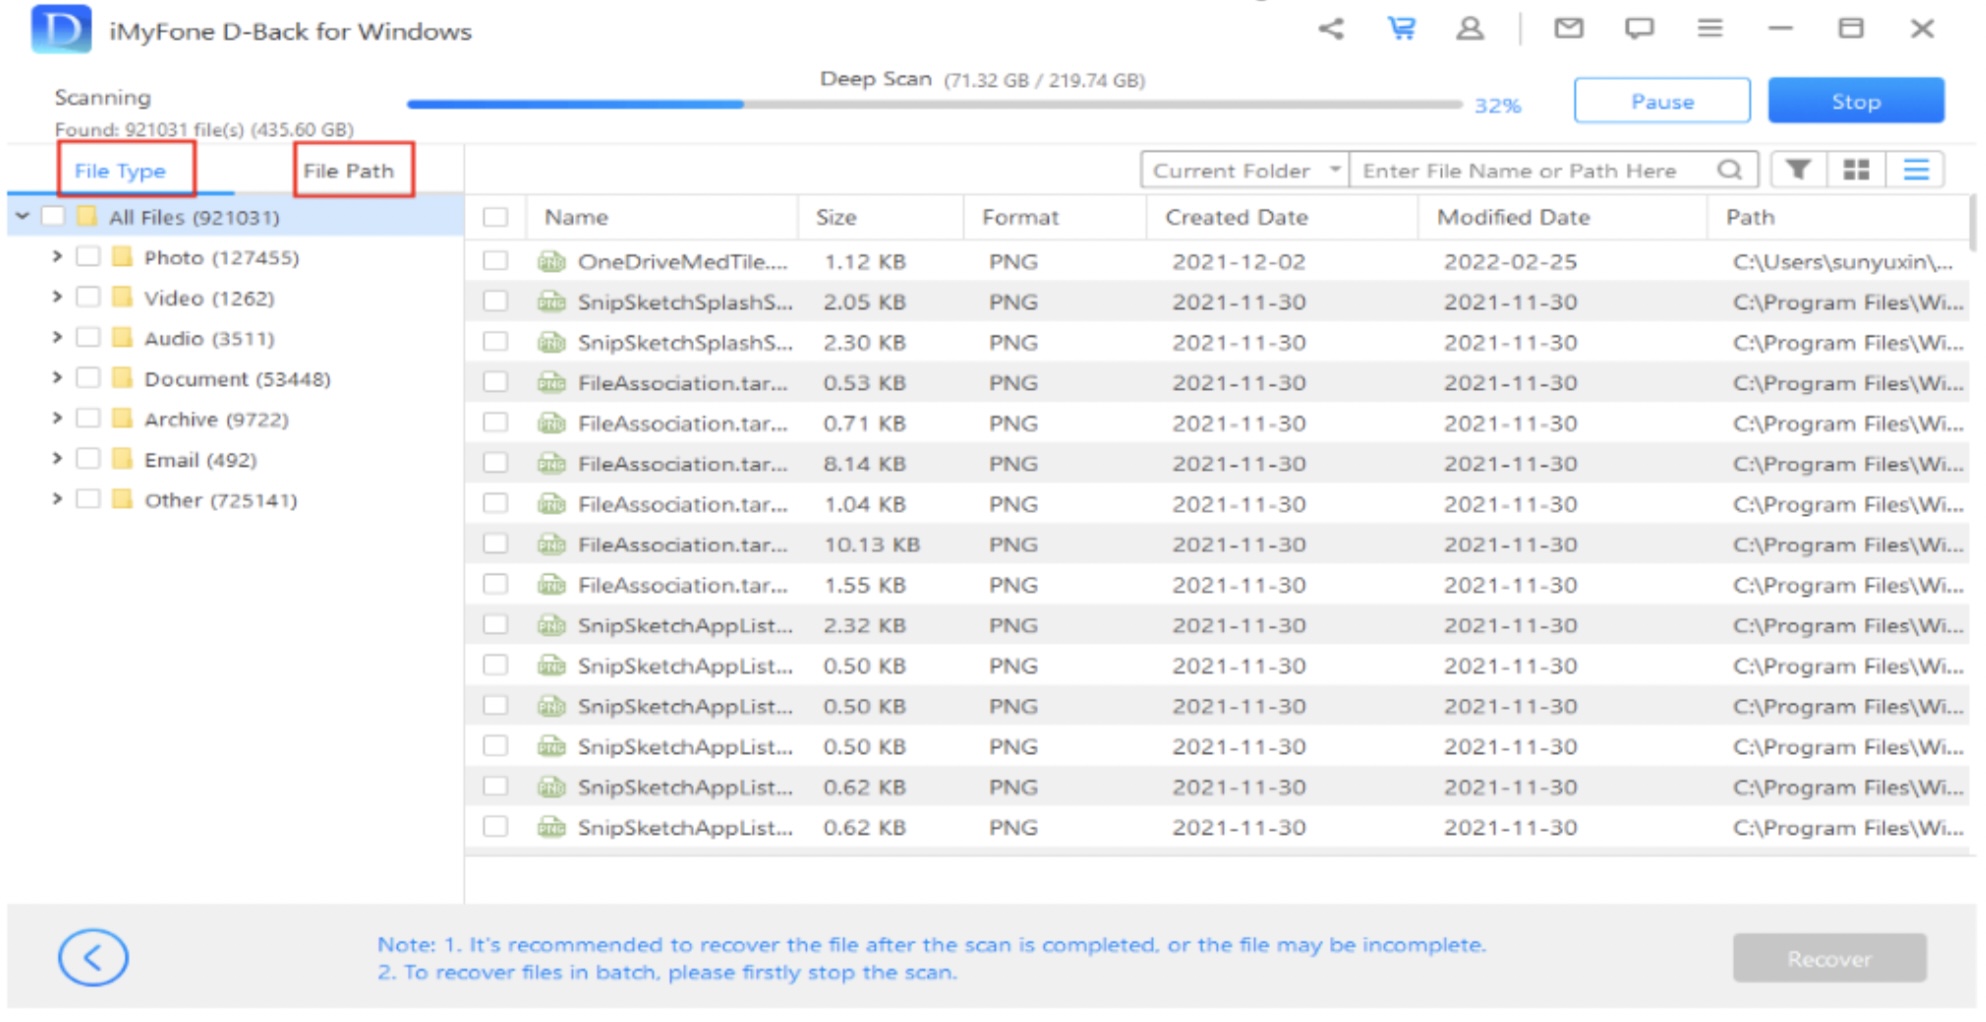The height and width of the screenshot is (1022, 1986).
Task: Open the filter funnel icon
Action: point(1798,170)
